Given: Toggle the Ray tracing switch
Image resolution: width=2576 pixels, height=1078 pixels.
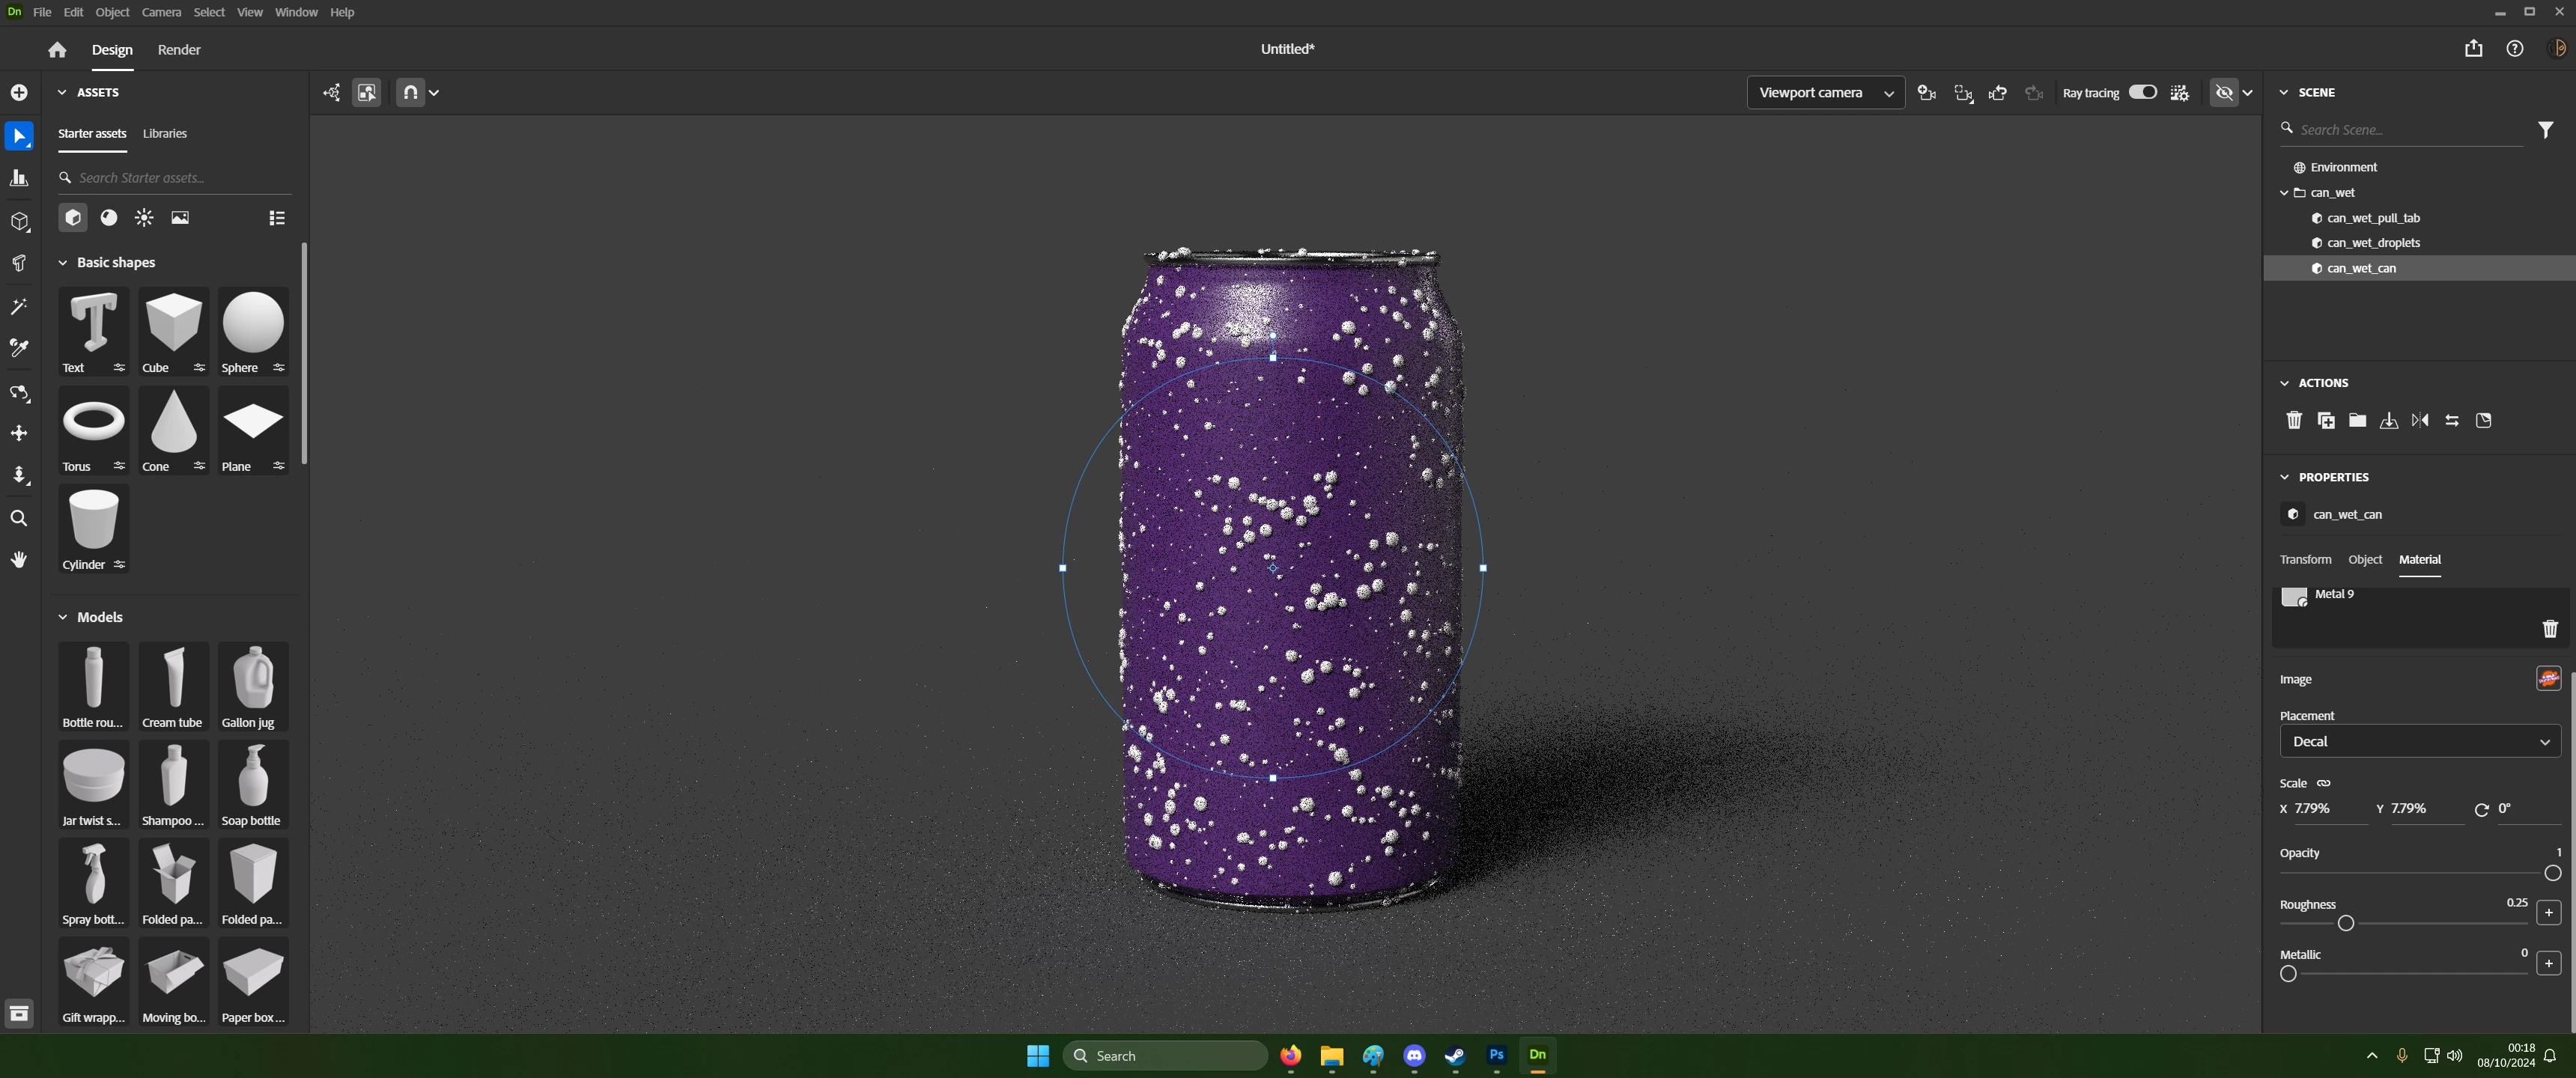Looking at the screenshot, I should pyautogui.click(x=2142, y=92).
